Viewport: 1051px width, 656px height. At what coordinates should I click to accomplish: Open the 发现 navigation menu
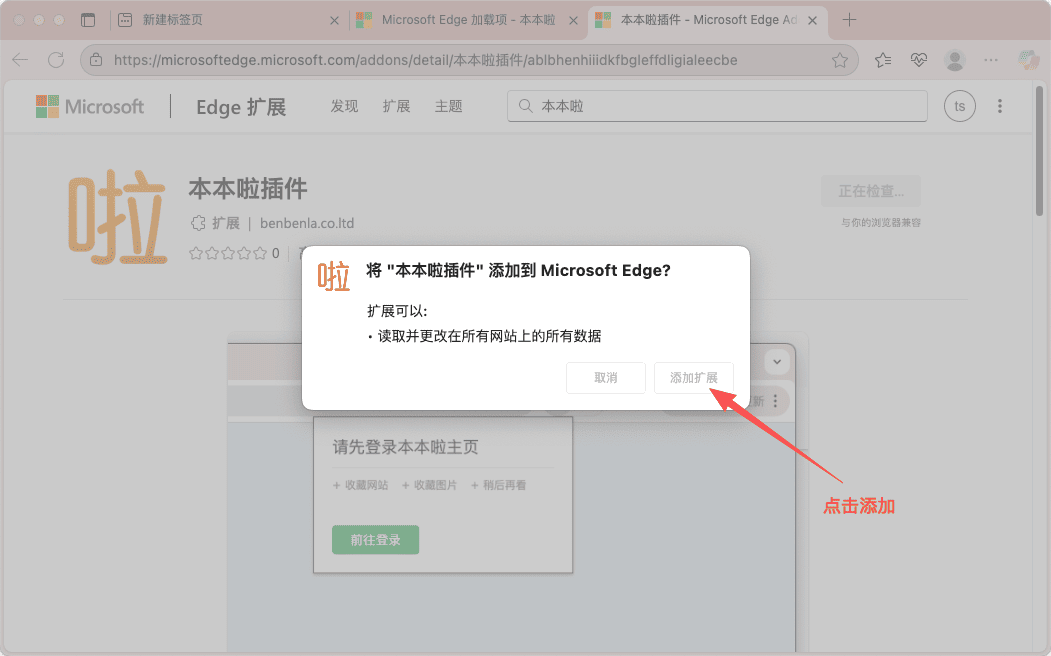coord(344,106)
